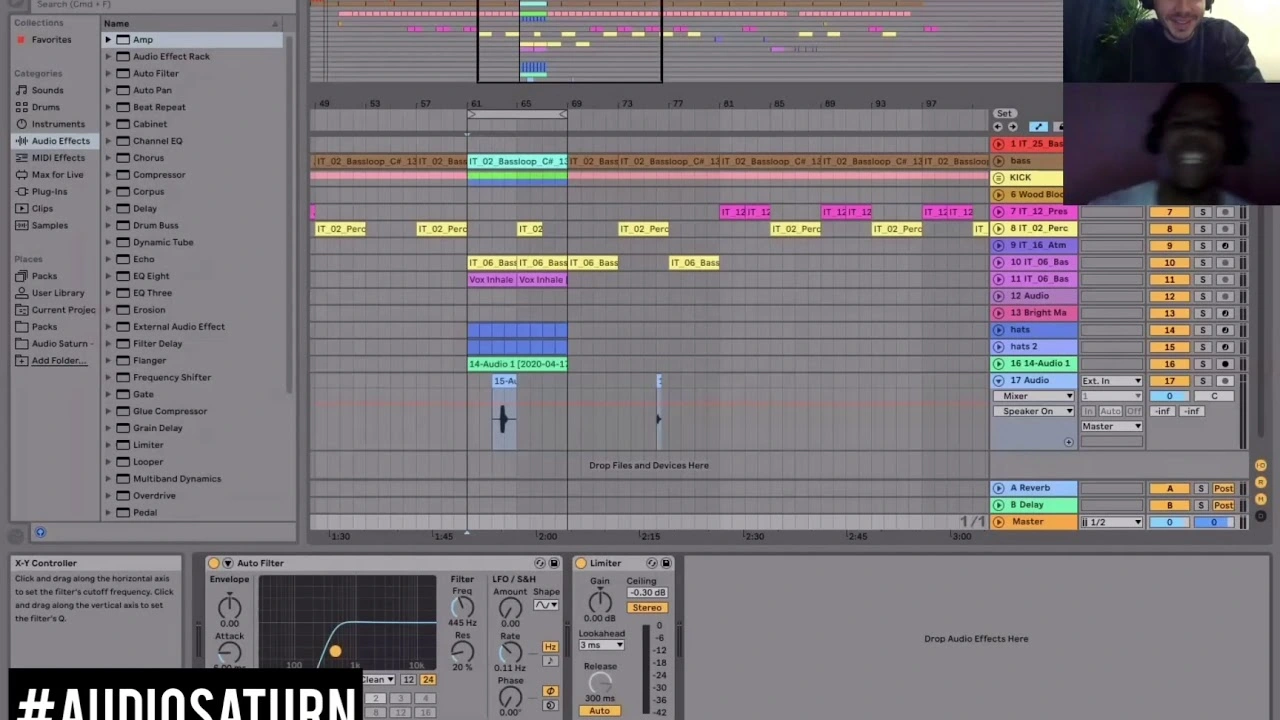Open the Master 1/2 output dropdown
Screen dimensions: 1280x720
[x=1111, y=522]
